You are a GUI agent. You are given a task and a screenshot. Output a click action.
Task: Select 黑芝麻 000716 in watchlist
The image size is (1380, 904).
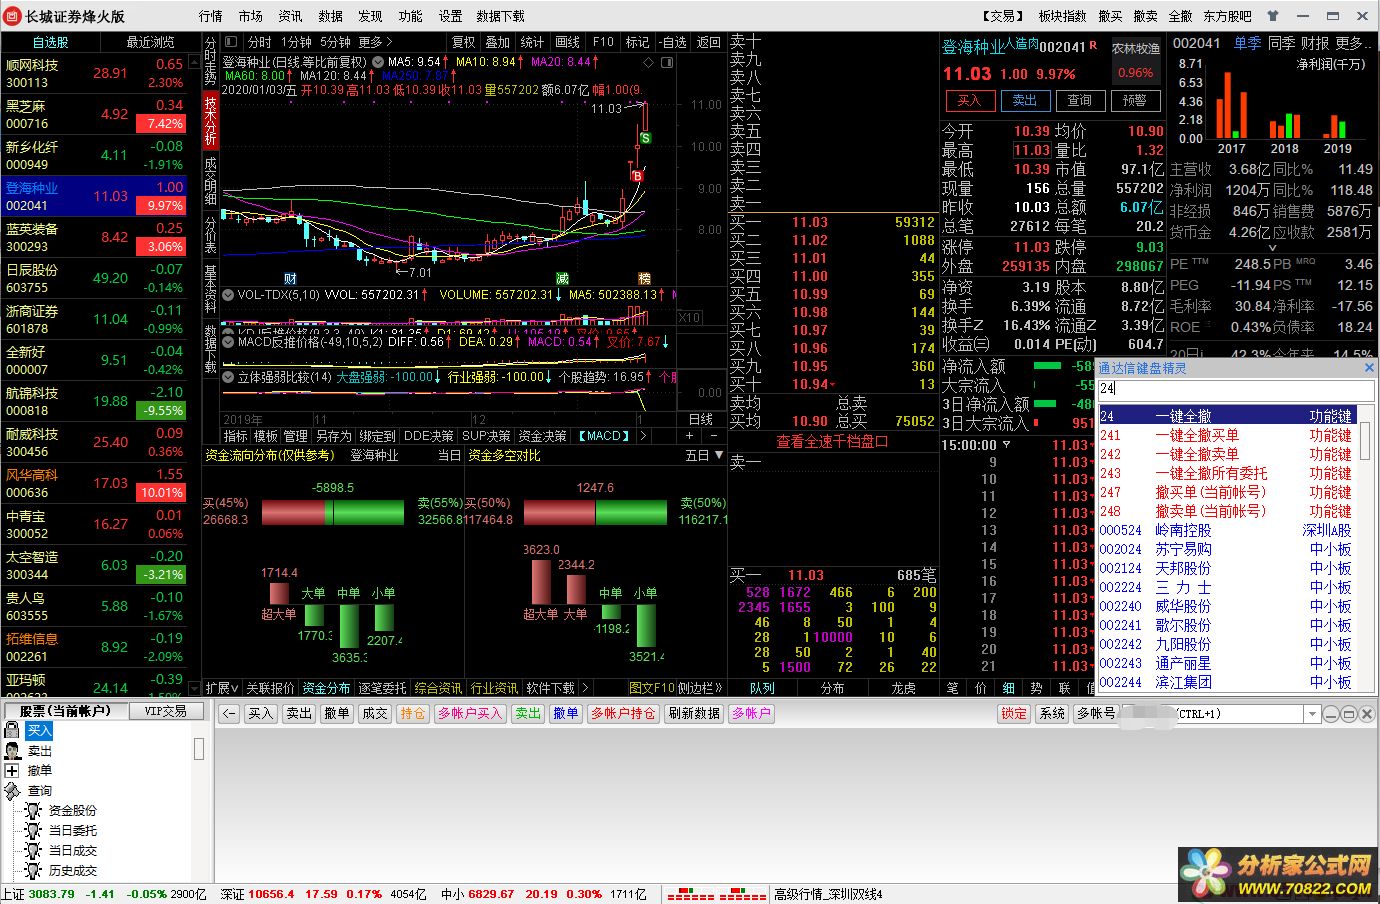(x=94, y=114)
